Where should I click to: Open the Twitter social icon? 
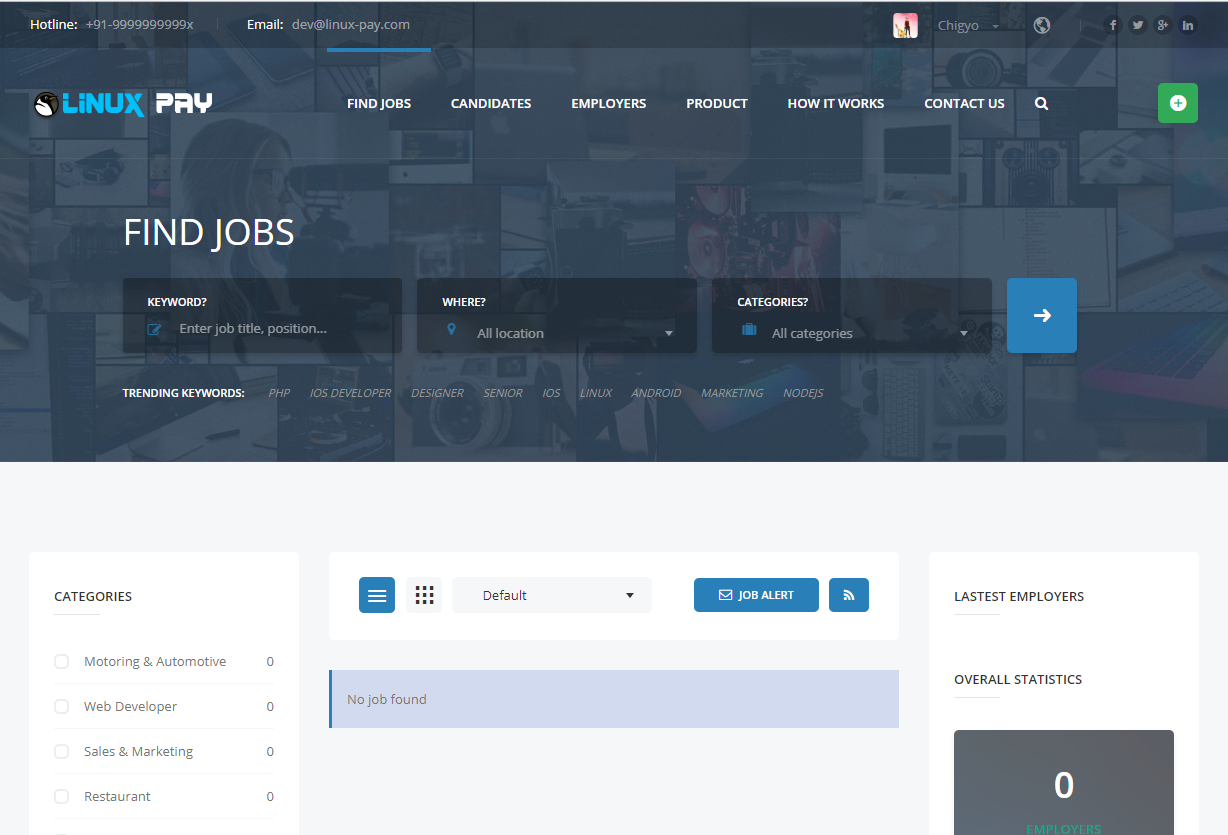1137,25
